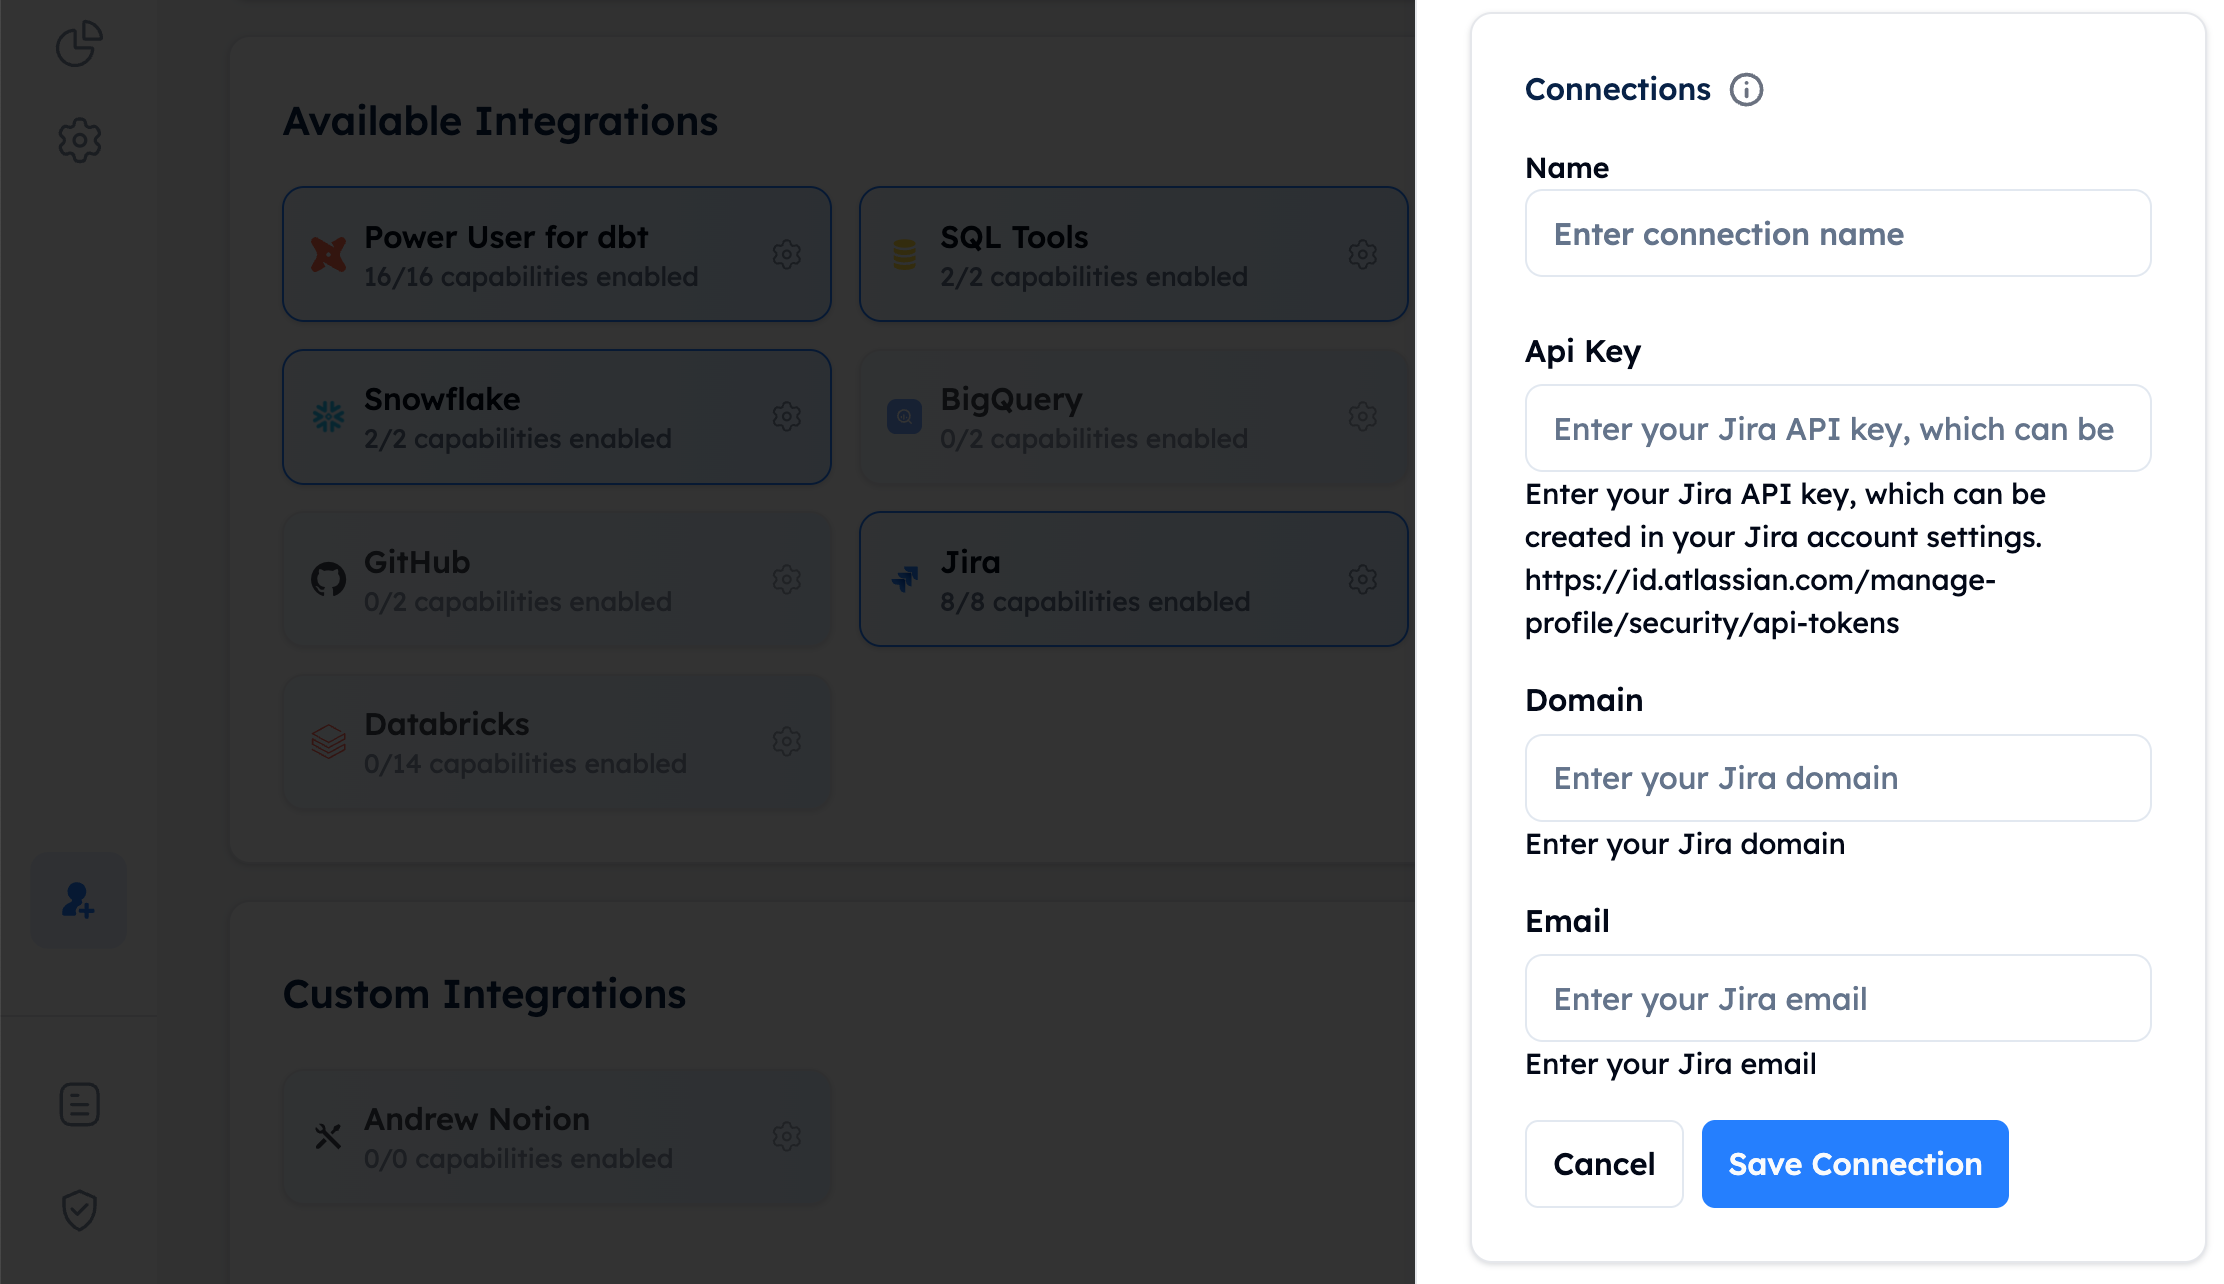The image size is (2224, 1284).
Task: Select the Snowflake card title
Action: pyautogui.click(x=442, y=399)
